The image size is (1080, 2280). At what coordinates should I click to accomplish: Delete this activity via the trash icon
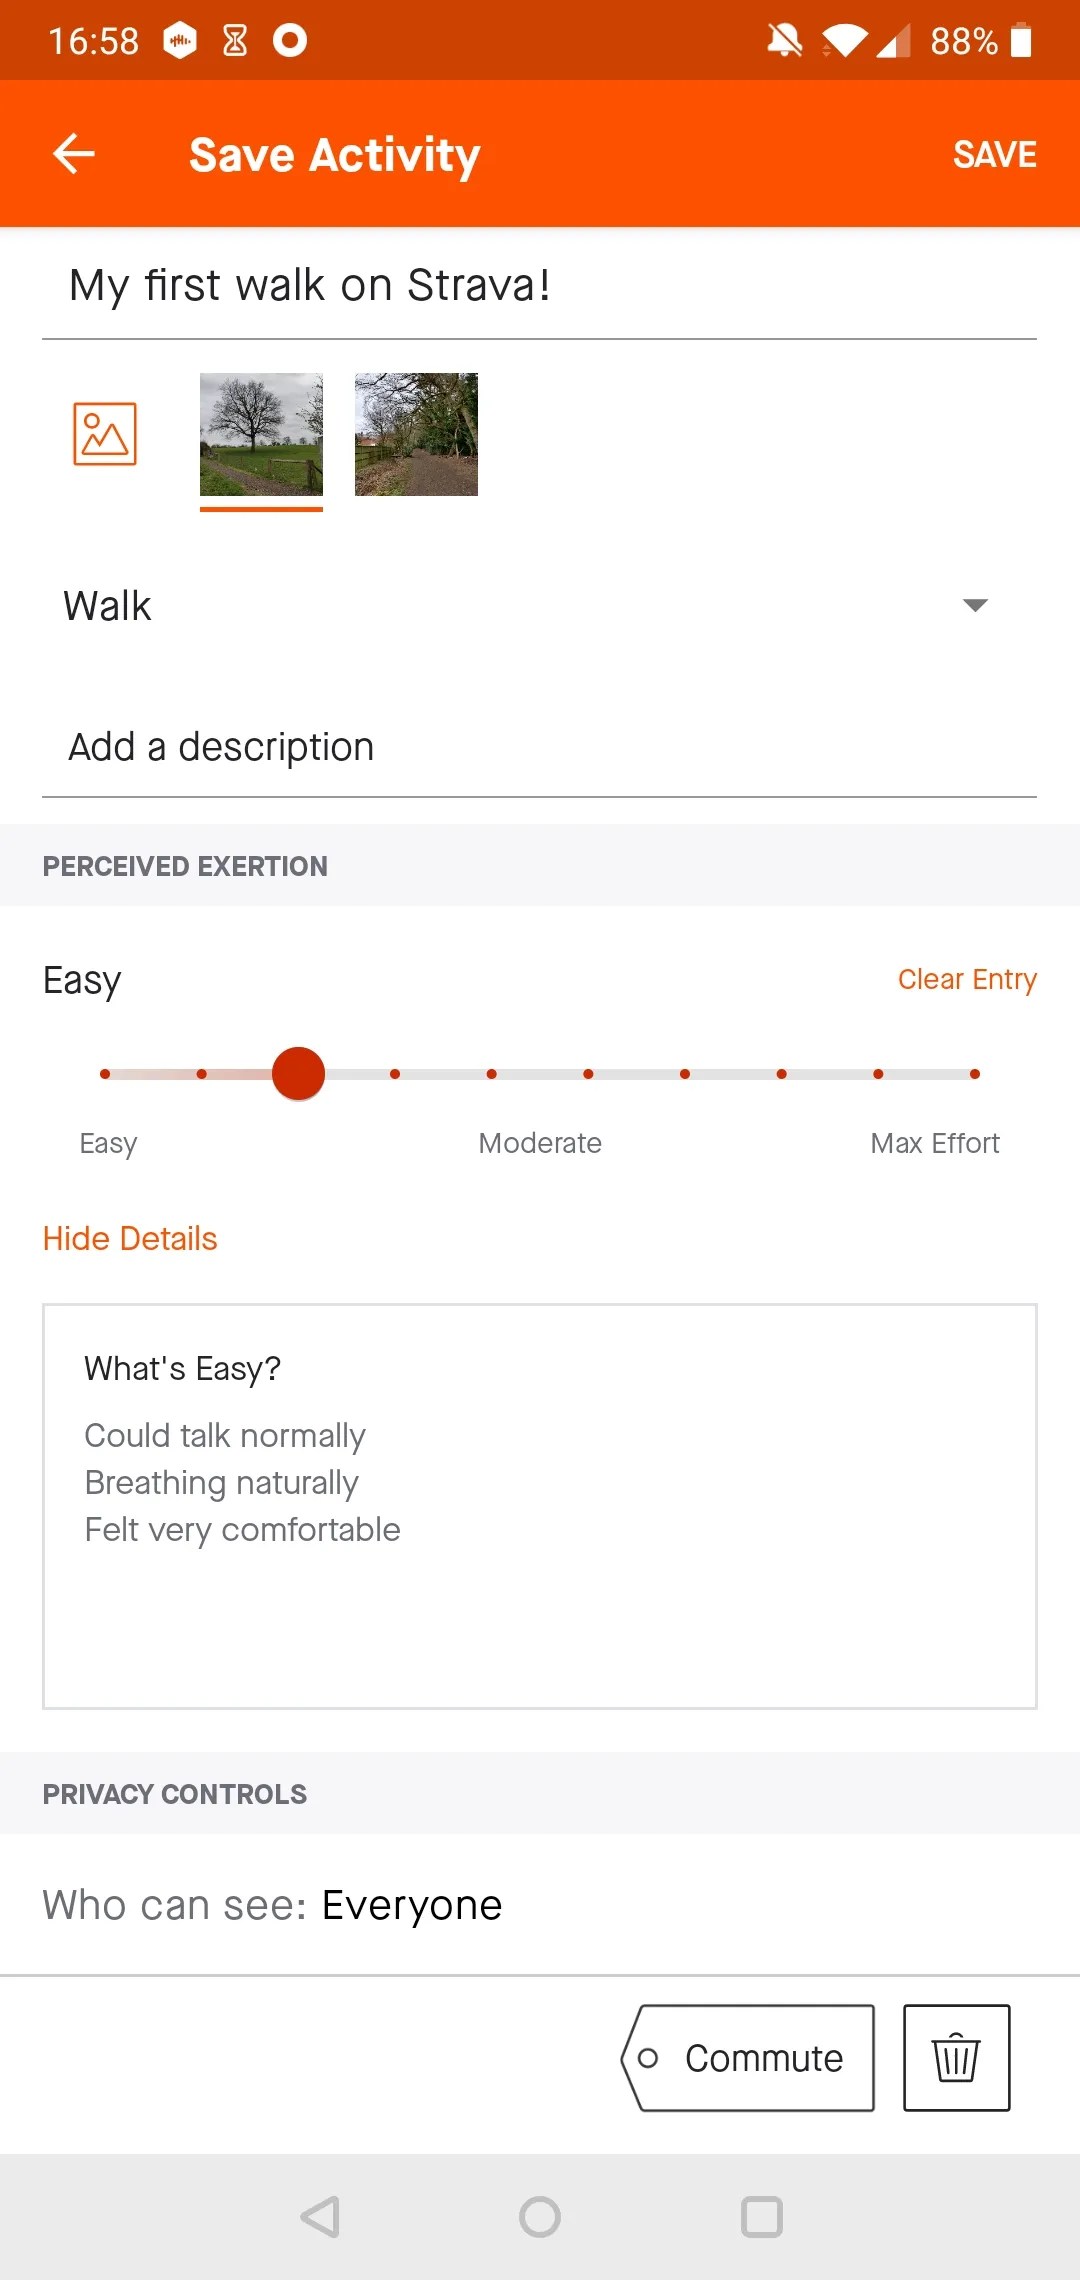pyautogui.click(x=956, y=2058)
